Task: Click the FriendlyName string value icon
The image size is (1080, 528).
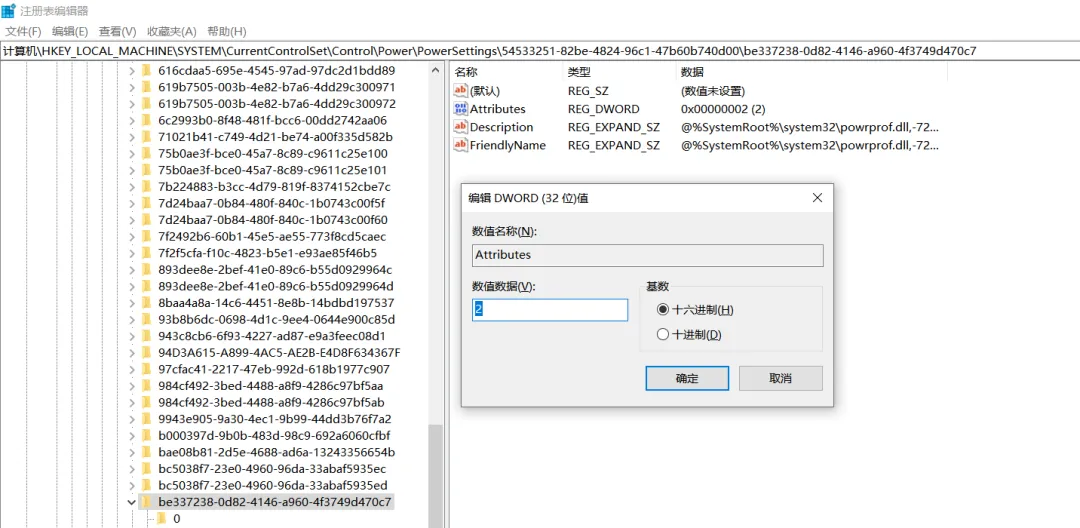Action: pyautogui.click(x=460, y=145)
